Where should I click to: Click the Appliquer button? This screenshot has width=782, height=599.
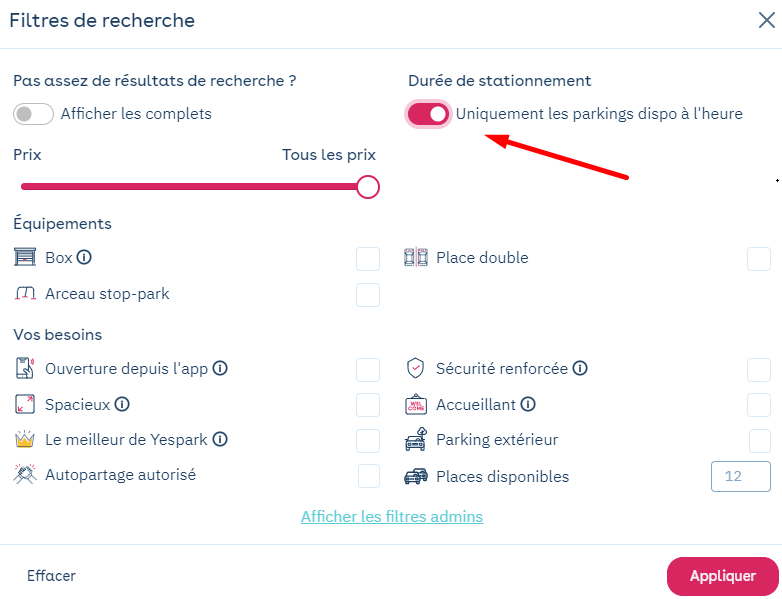[723, 576]
